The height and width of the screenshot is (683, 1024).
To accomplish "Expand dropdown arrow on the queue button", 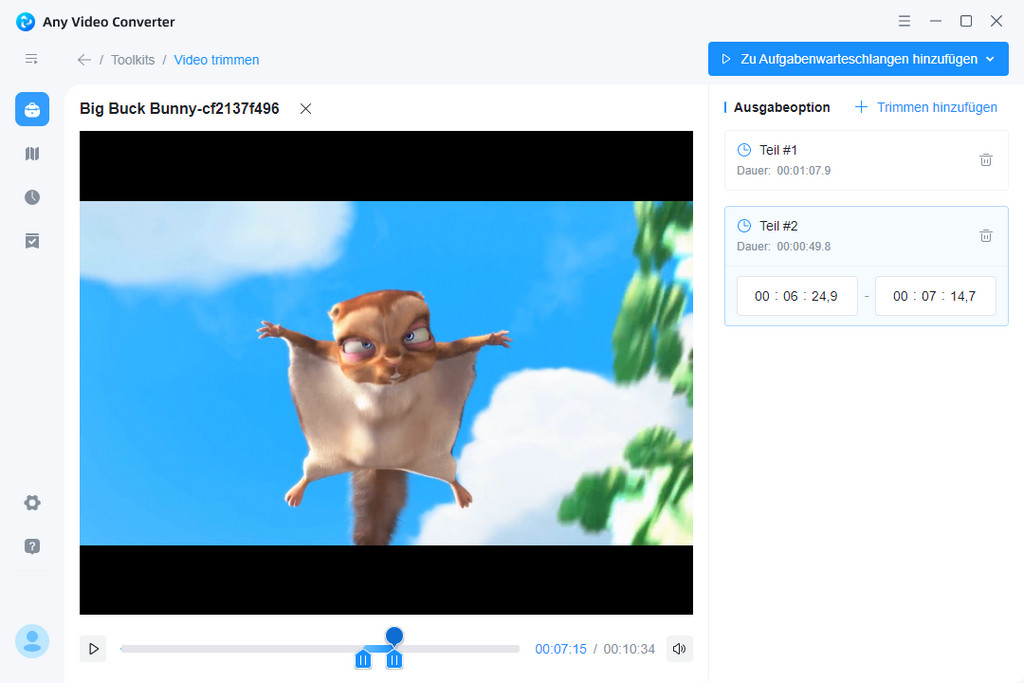I will coord(990,59).
